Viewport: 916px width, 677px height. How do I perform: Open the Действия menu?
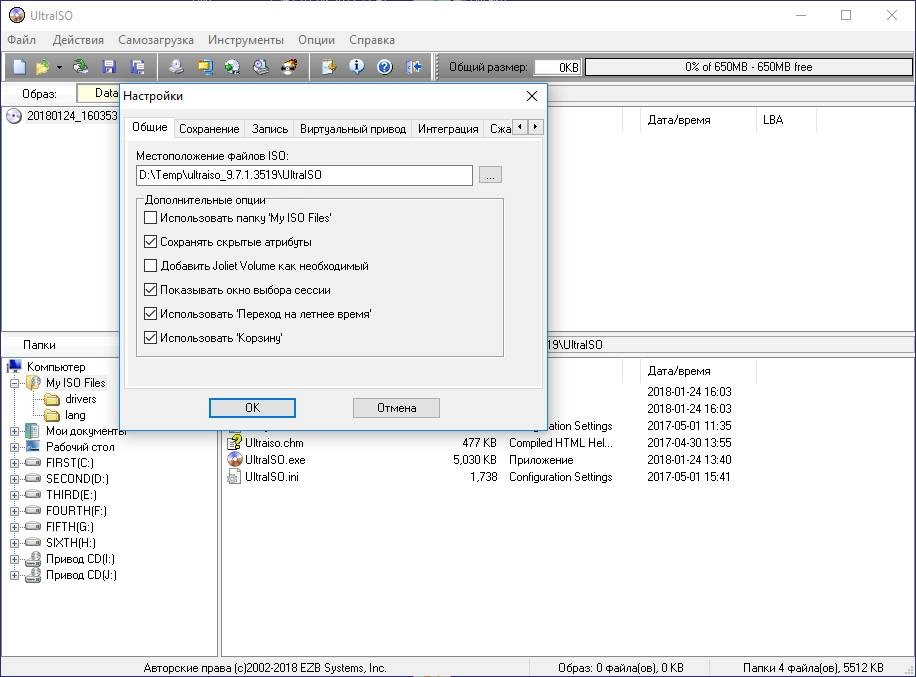[x=78, y=40]
